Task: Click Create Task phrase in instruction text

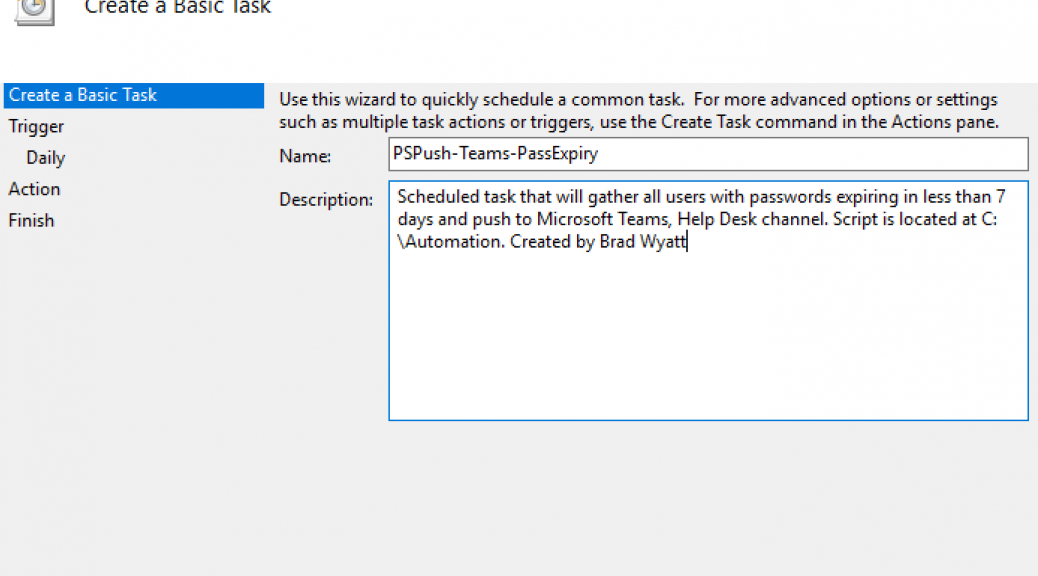Action: click(706, 122)
